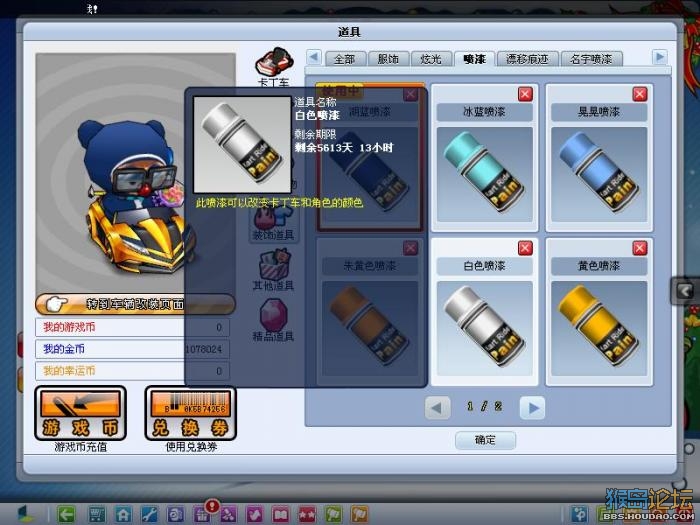Click the 我的游戏币 balance field
700x525 pixels.
coord(133,327)
